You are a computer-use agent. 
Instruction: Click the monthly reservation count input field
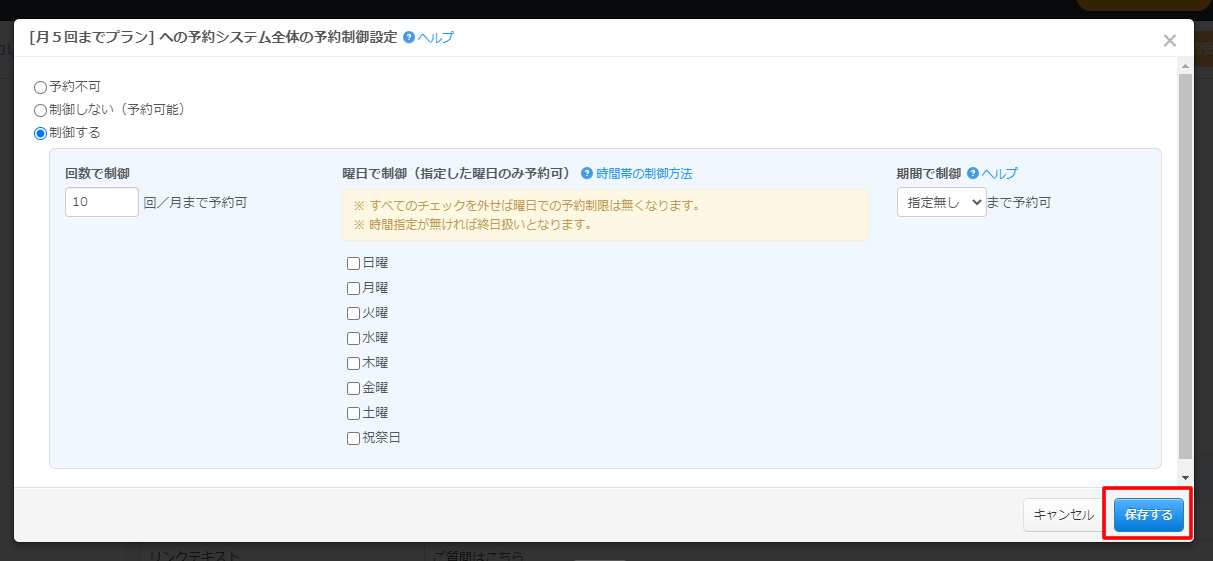102,202
